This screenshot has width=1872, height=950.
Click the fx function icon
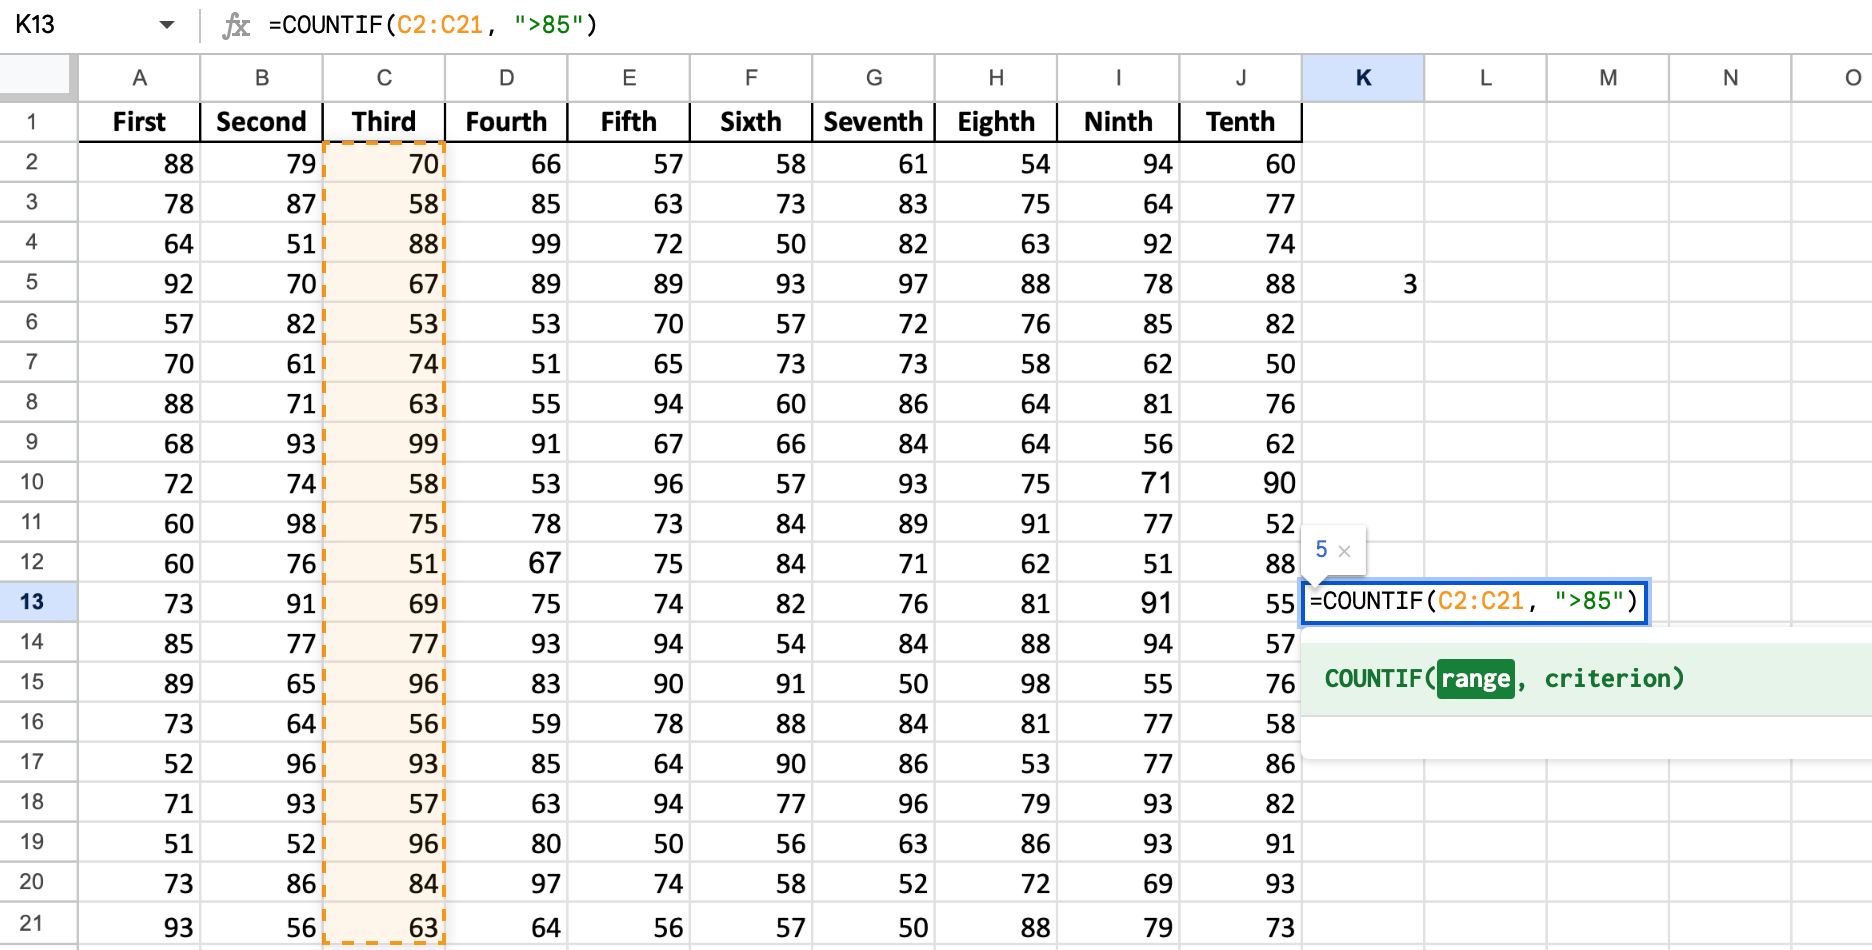pos(236,25)
